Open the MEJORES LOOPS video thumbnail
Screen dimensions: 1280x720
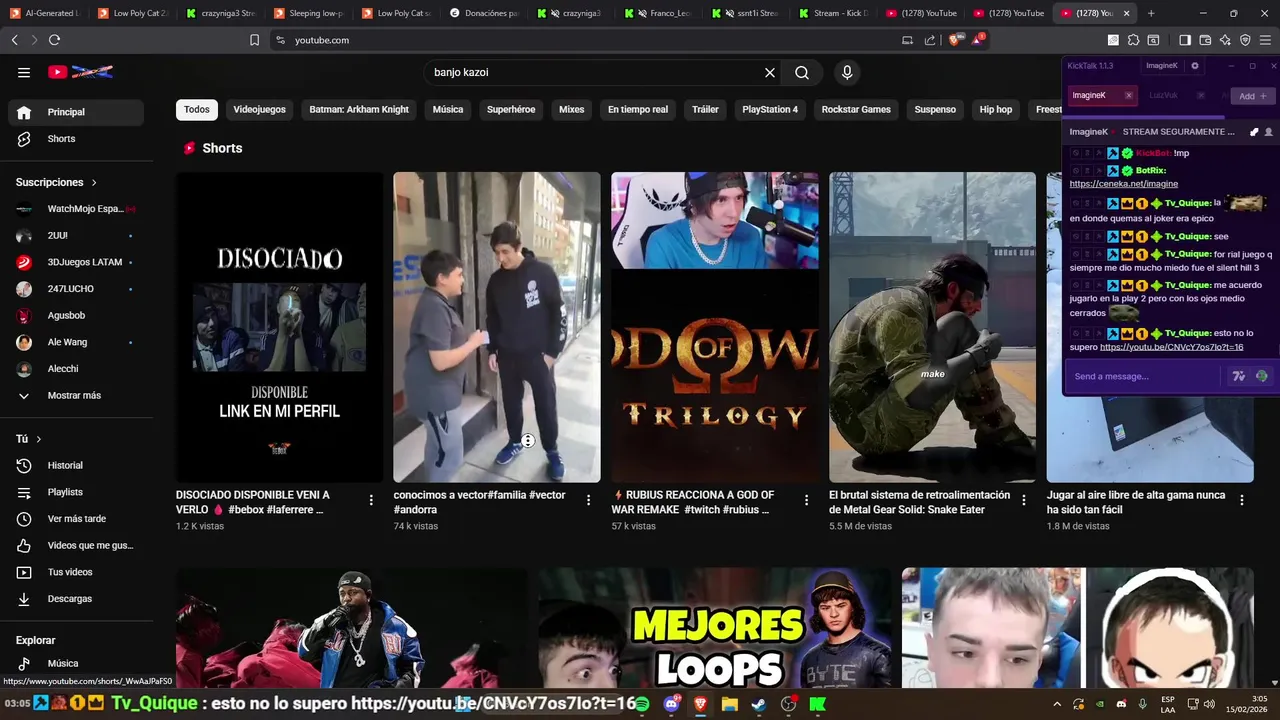tap(714, 628)
